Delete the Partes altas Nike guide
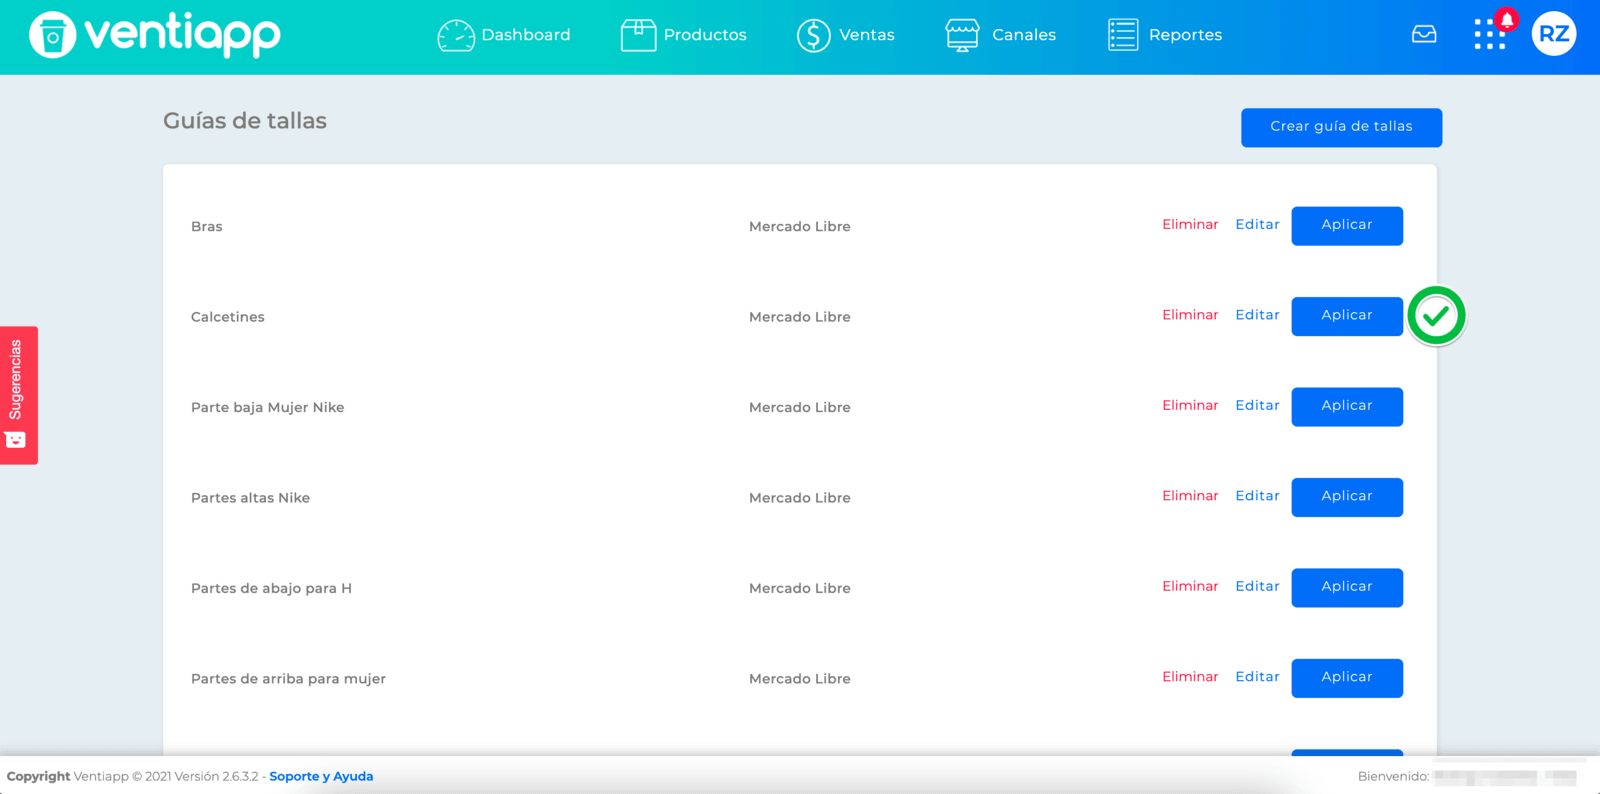Screen dimensions: 1600x794 pos(1190,496)
